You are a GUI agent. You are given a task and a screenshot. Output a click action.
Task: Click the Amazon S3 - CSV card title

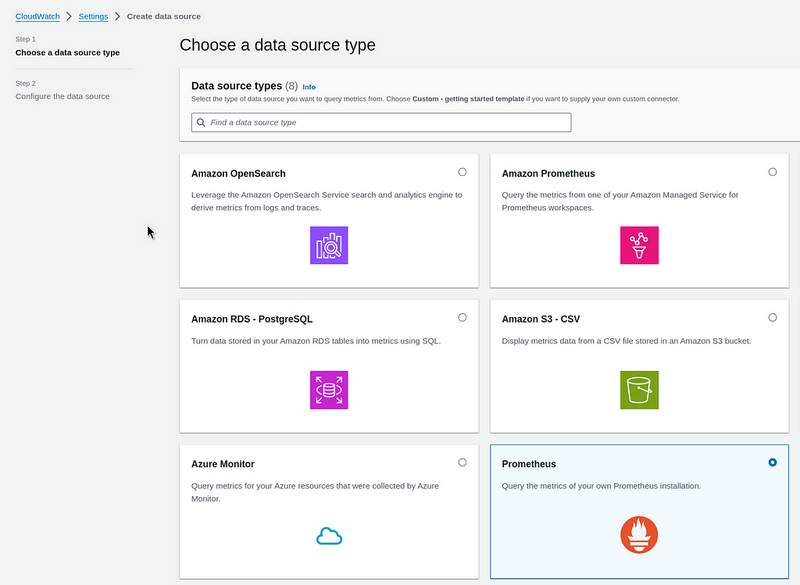point(540,319)
